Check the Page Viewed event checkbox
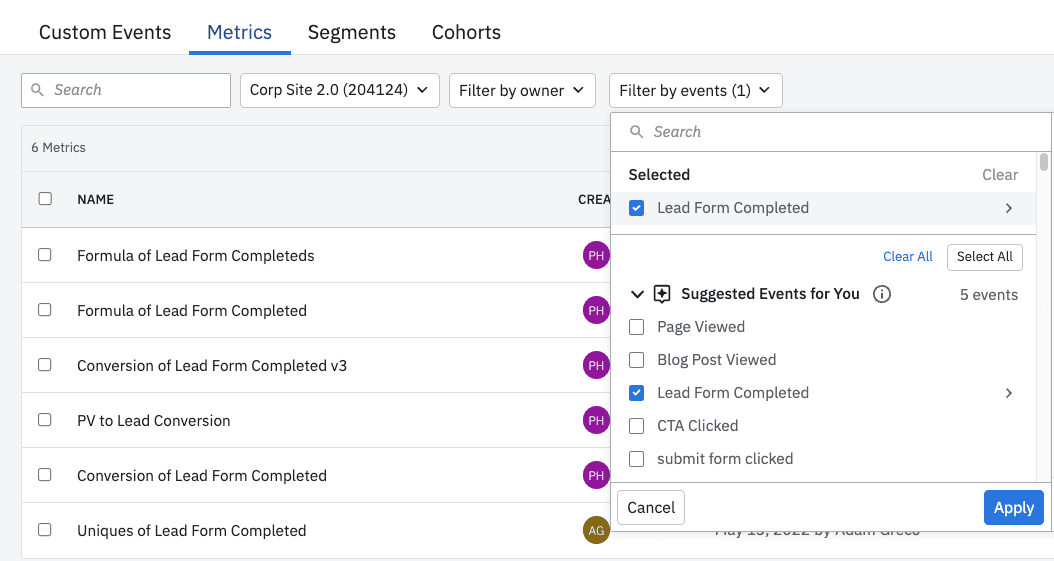Viewport: 1054px width, 561px height. click(636, 327)
